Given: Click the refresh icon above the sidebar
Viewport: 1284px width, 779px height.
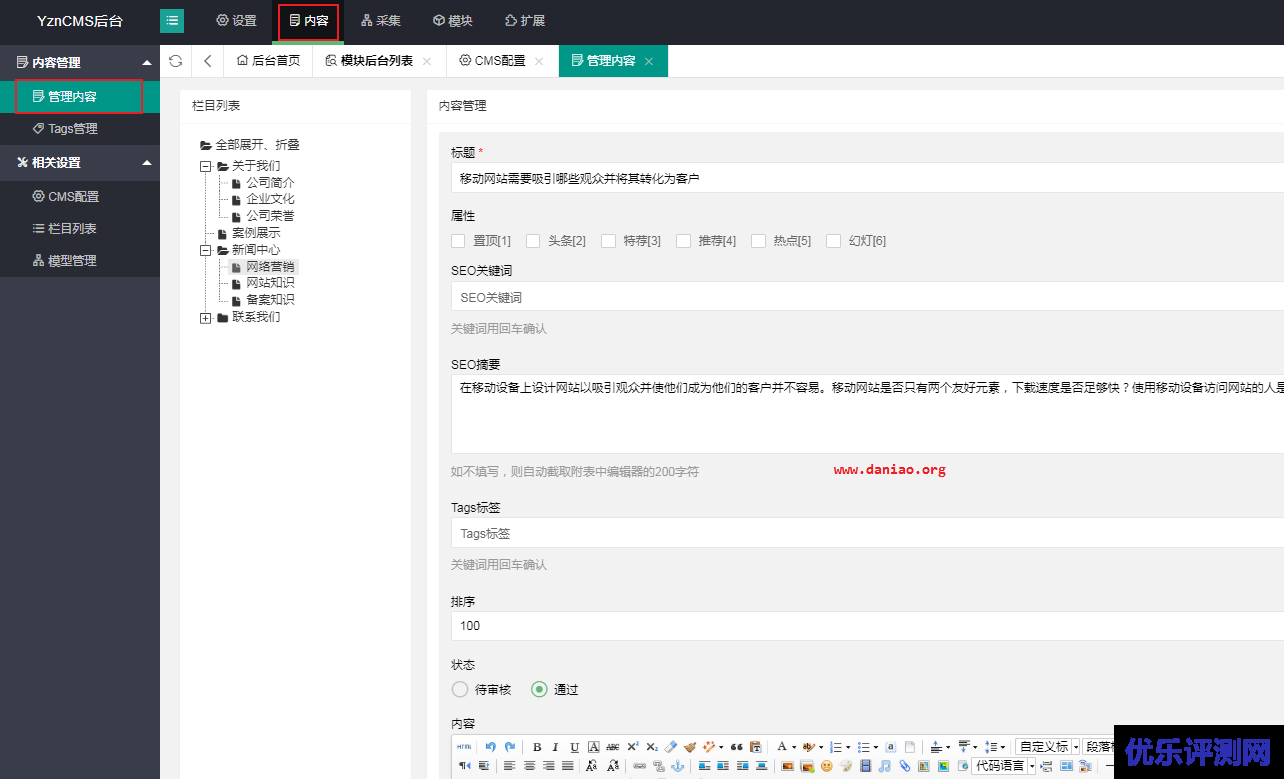Looking at the screenshot, I should tap(174, 60).
